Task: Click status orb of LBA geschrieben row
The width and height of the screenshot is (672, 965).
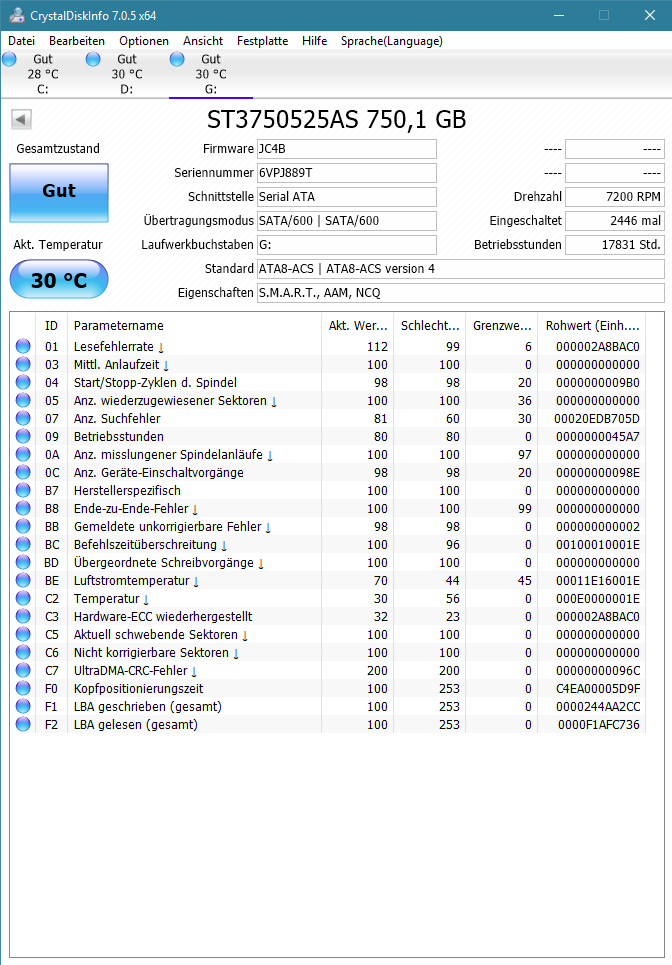Action: pyautogui.click(x=23, y=707)
